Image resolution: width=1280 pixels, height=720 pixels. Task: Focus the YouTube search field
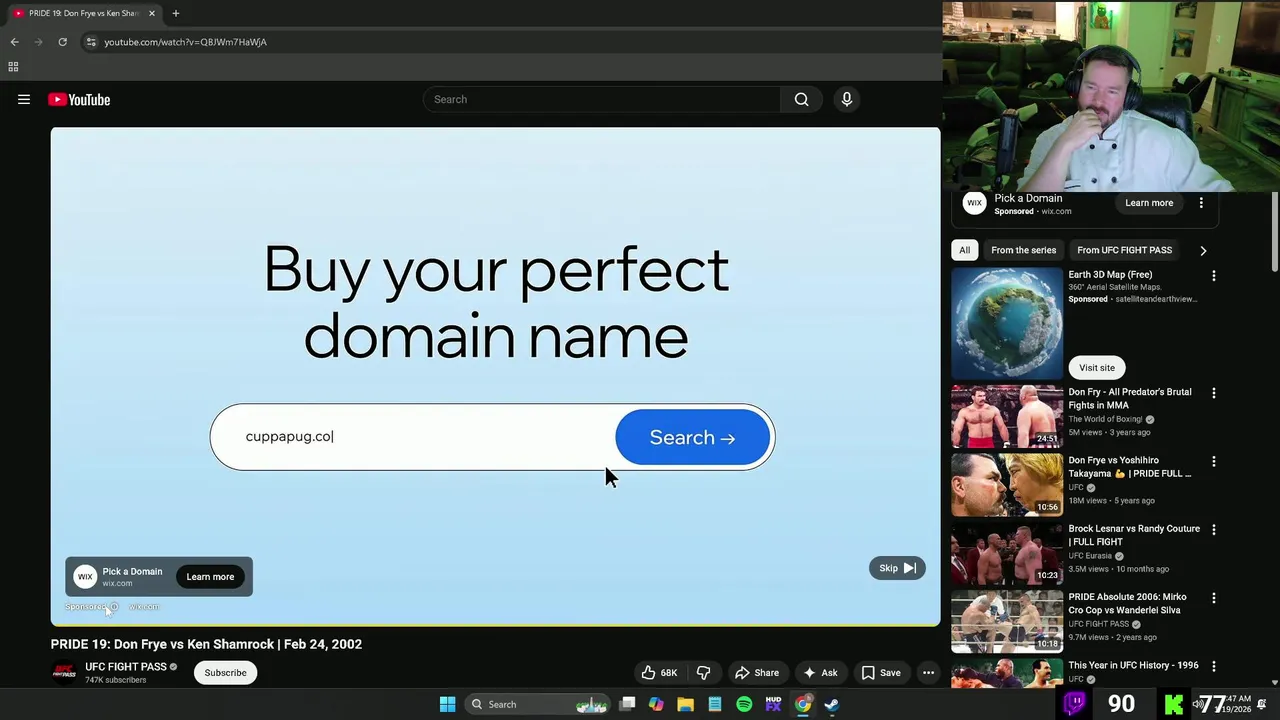click(602, 99)
